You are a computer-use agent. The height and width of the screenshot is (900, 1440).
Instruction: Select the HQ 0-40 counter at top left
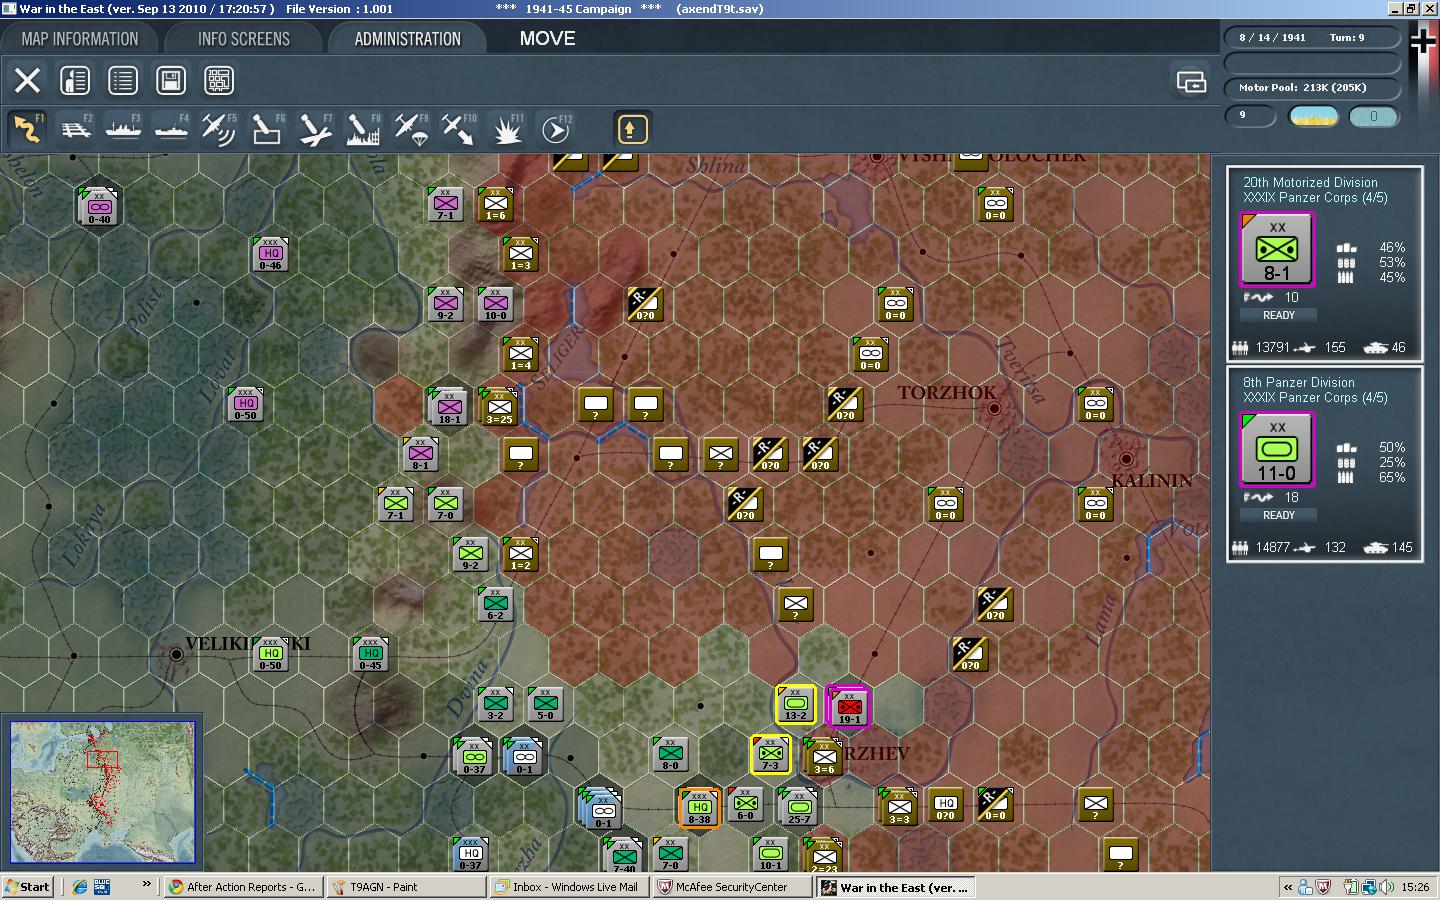99,205
